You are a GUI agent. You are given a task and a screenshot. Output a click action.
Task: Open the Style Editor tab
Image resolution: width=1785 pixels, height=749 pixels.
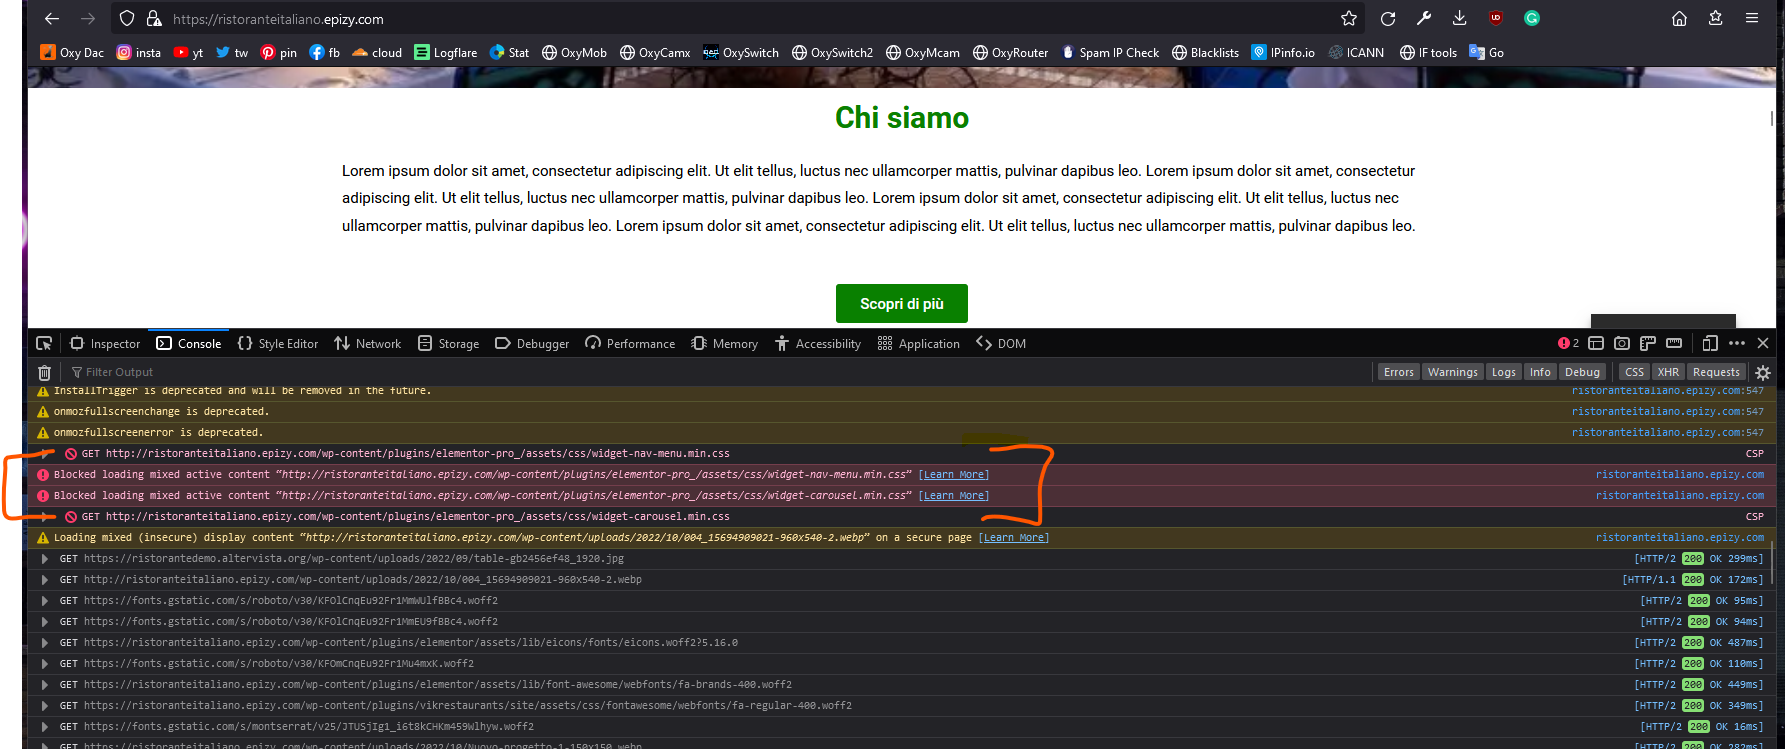coord(278,344)
